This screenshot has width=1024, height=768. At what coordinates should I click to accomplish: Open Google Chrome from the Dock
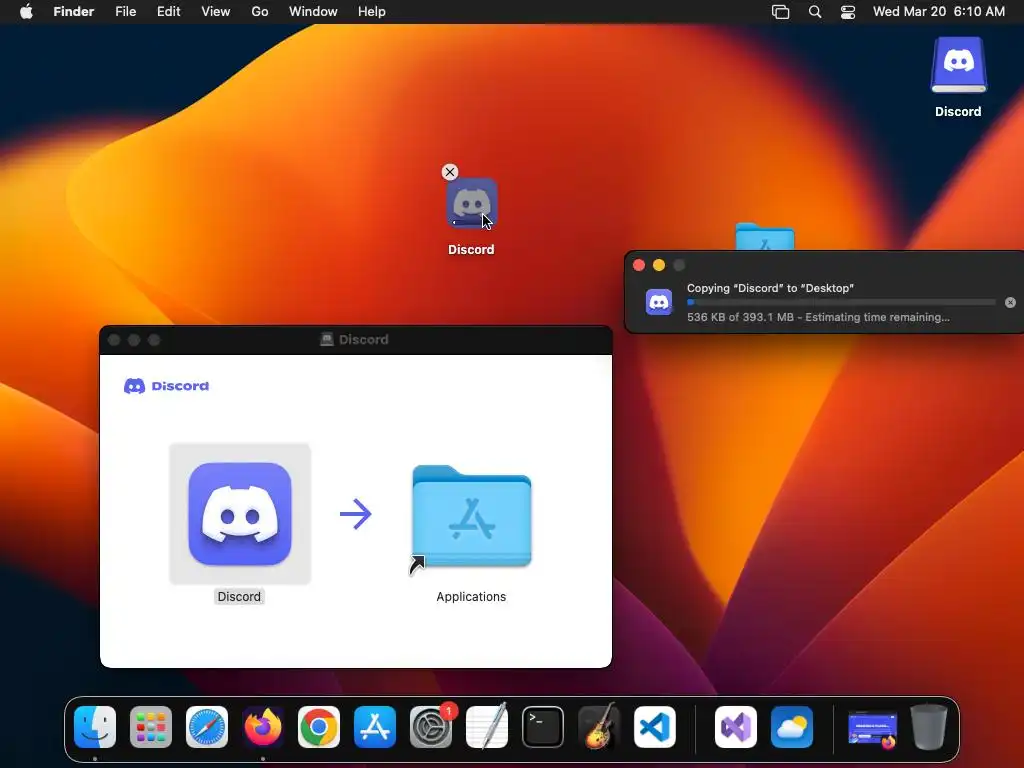coord(319,727)
